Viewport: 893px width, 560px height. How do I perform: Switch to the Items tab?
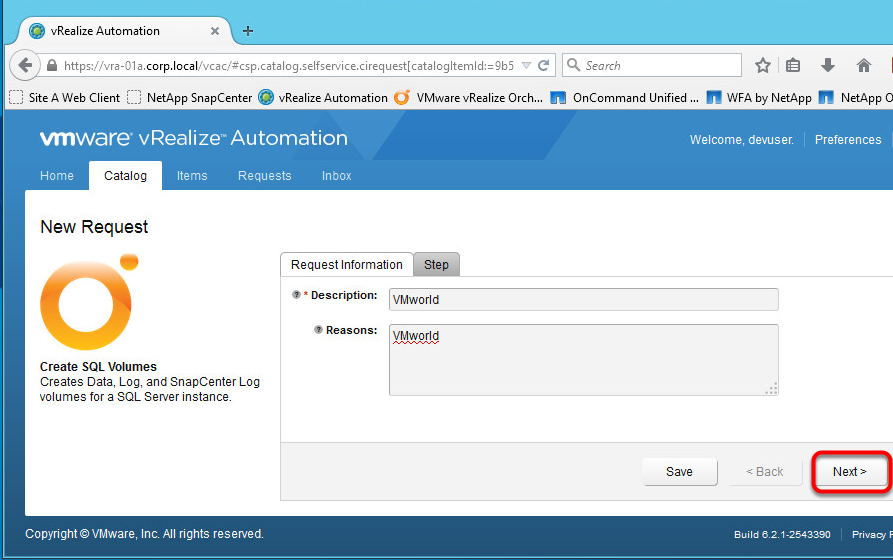point(192,175)
